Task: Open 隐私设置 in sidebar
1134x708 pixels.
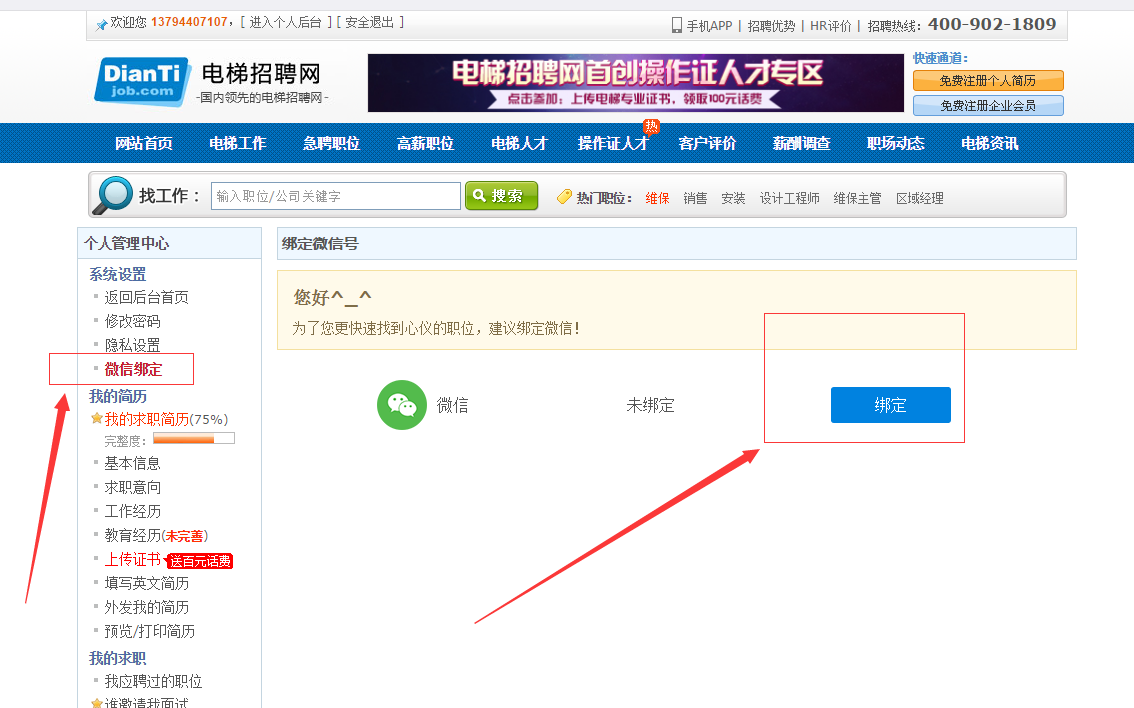Action: click(132, 345)
